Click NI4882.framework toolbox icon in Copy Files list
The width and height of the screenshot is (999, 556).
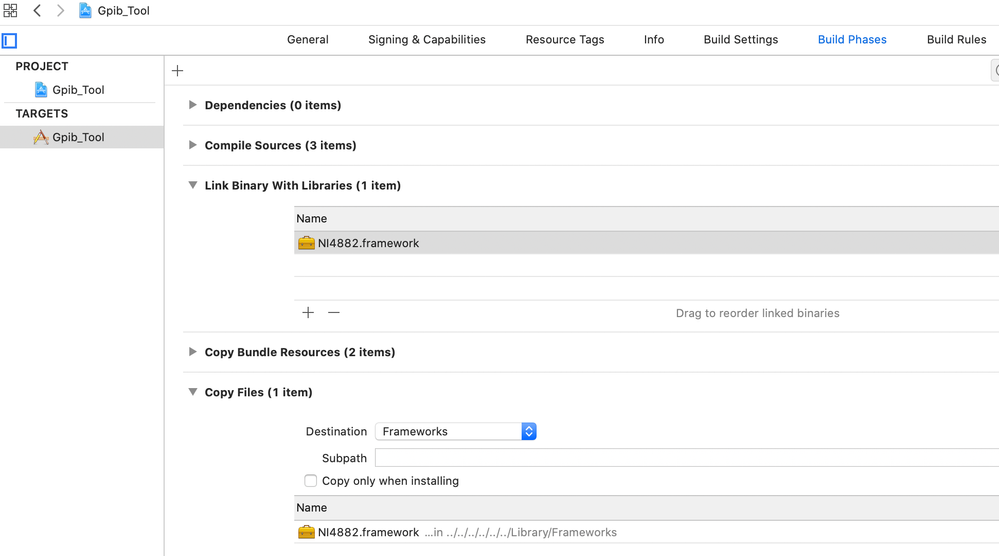point(306,532)
